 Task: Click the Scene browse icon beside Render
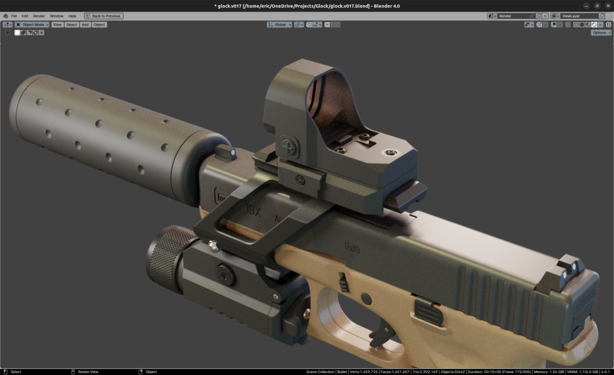pyautogui.click(x=492, y=16)
